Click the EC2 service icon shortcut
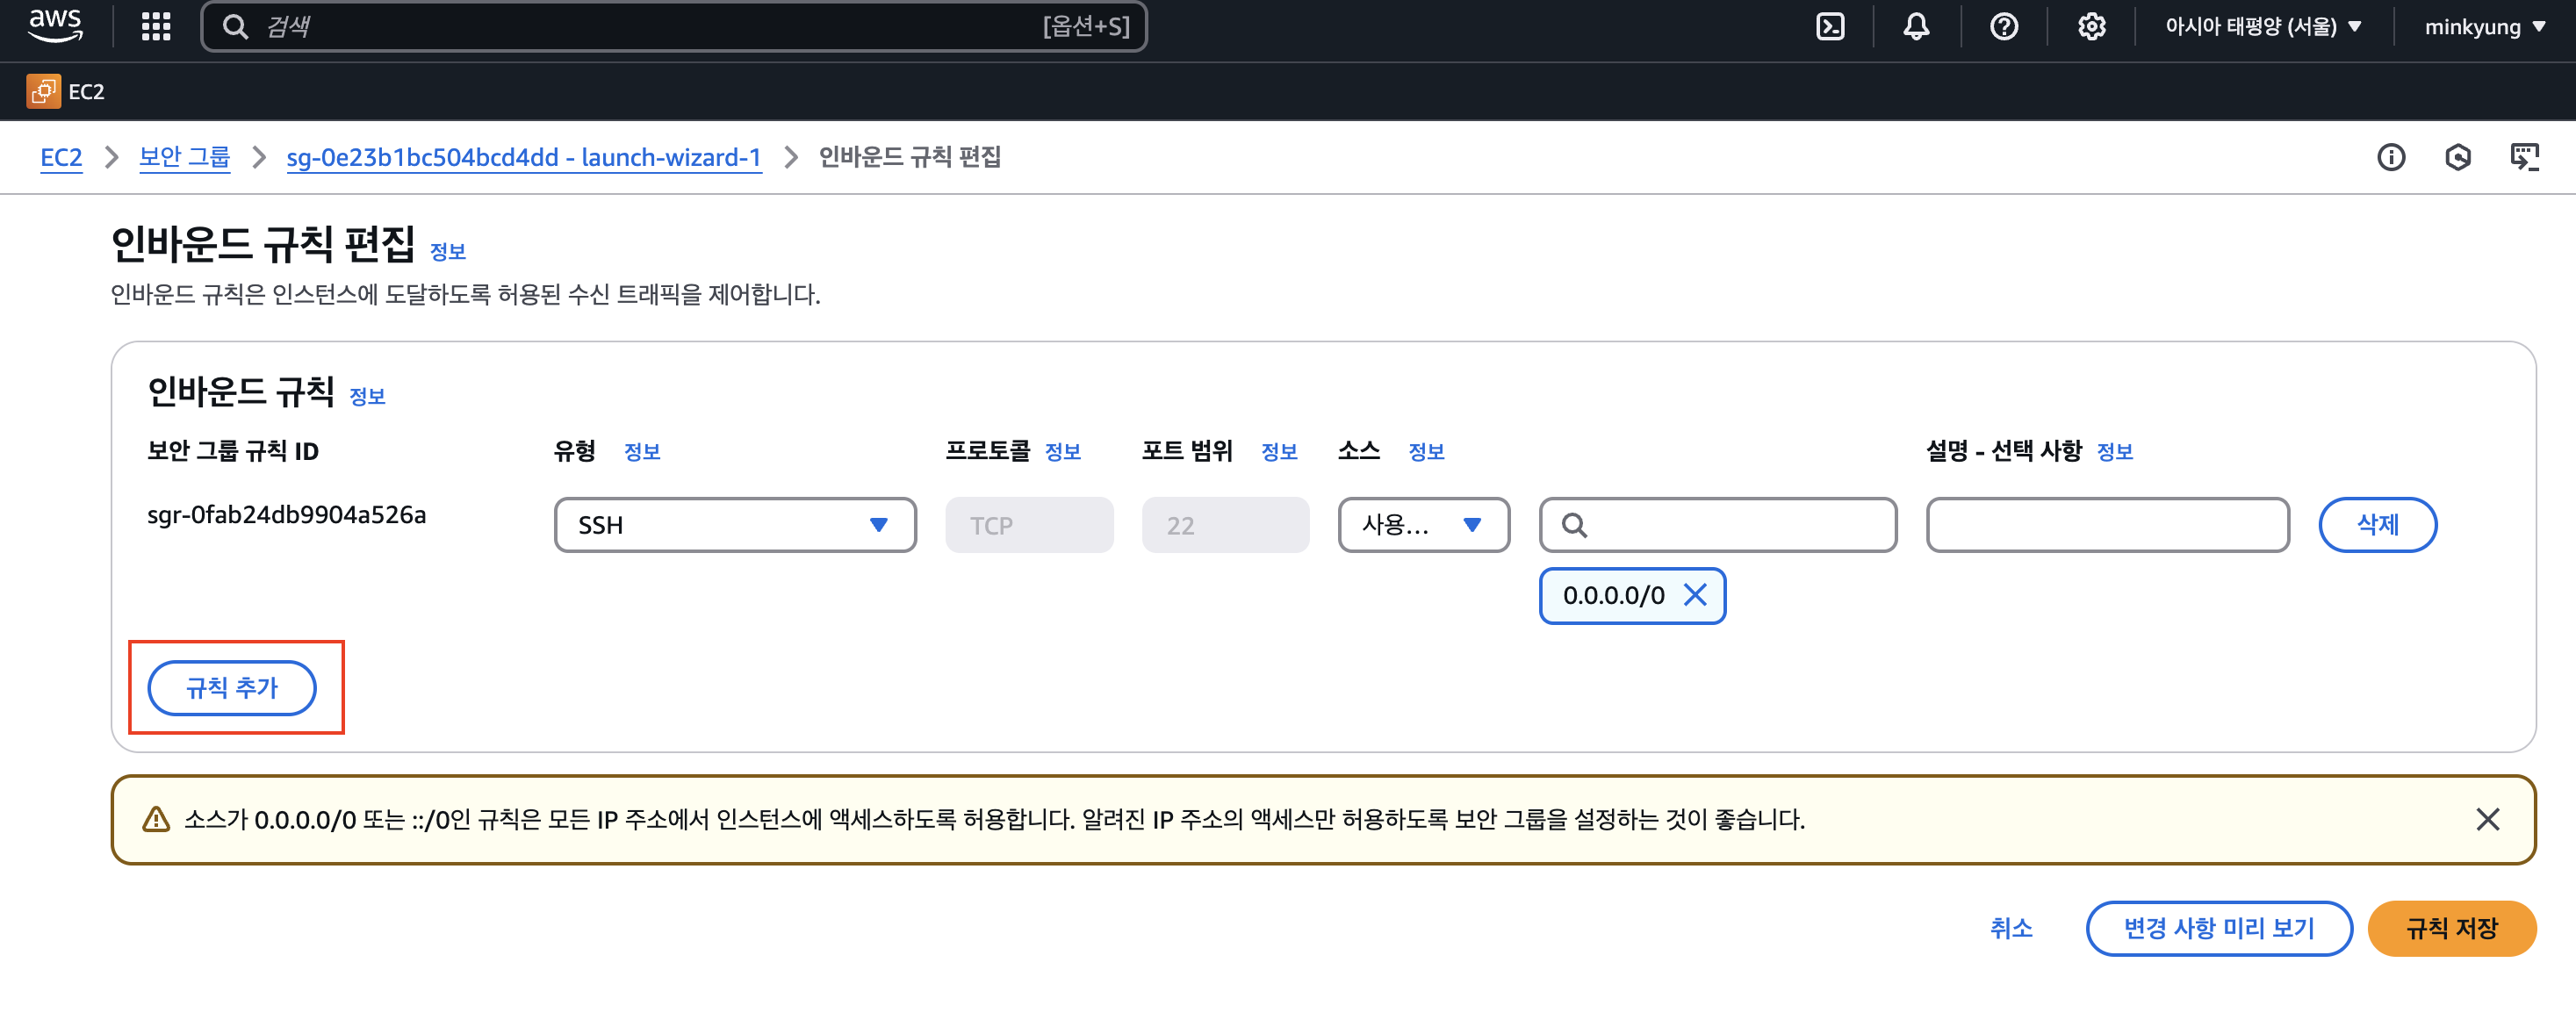 [x=43, y=91]
